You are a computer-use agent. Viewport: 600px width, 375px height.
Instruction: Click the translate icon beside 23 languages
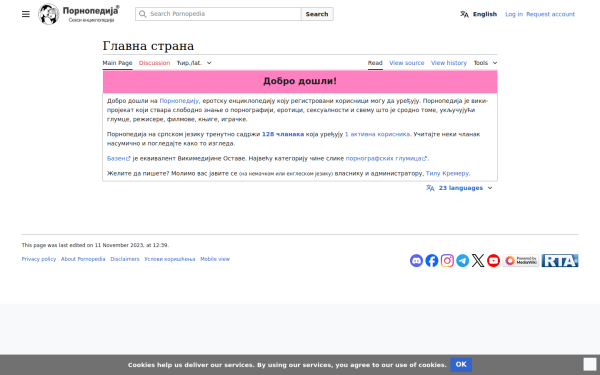[x=430, y=188]
